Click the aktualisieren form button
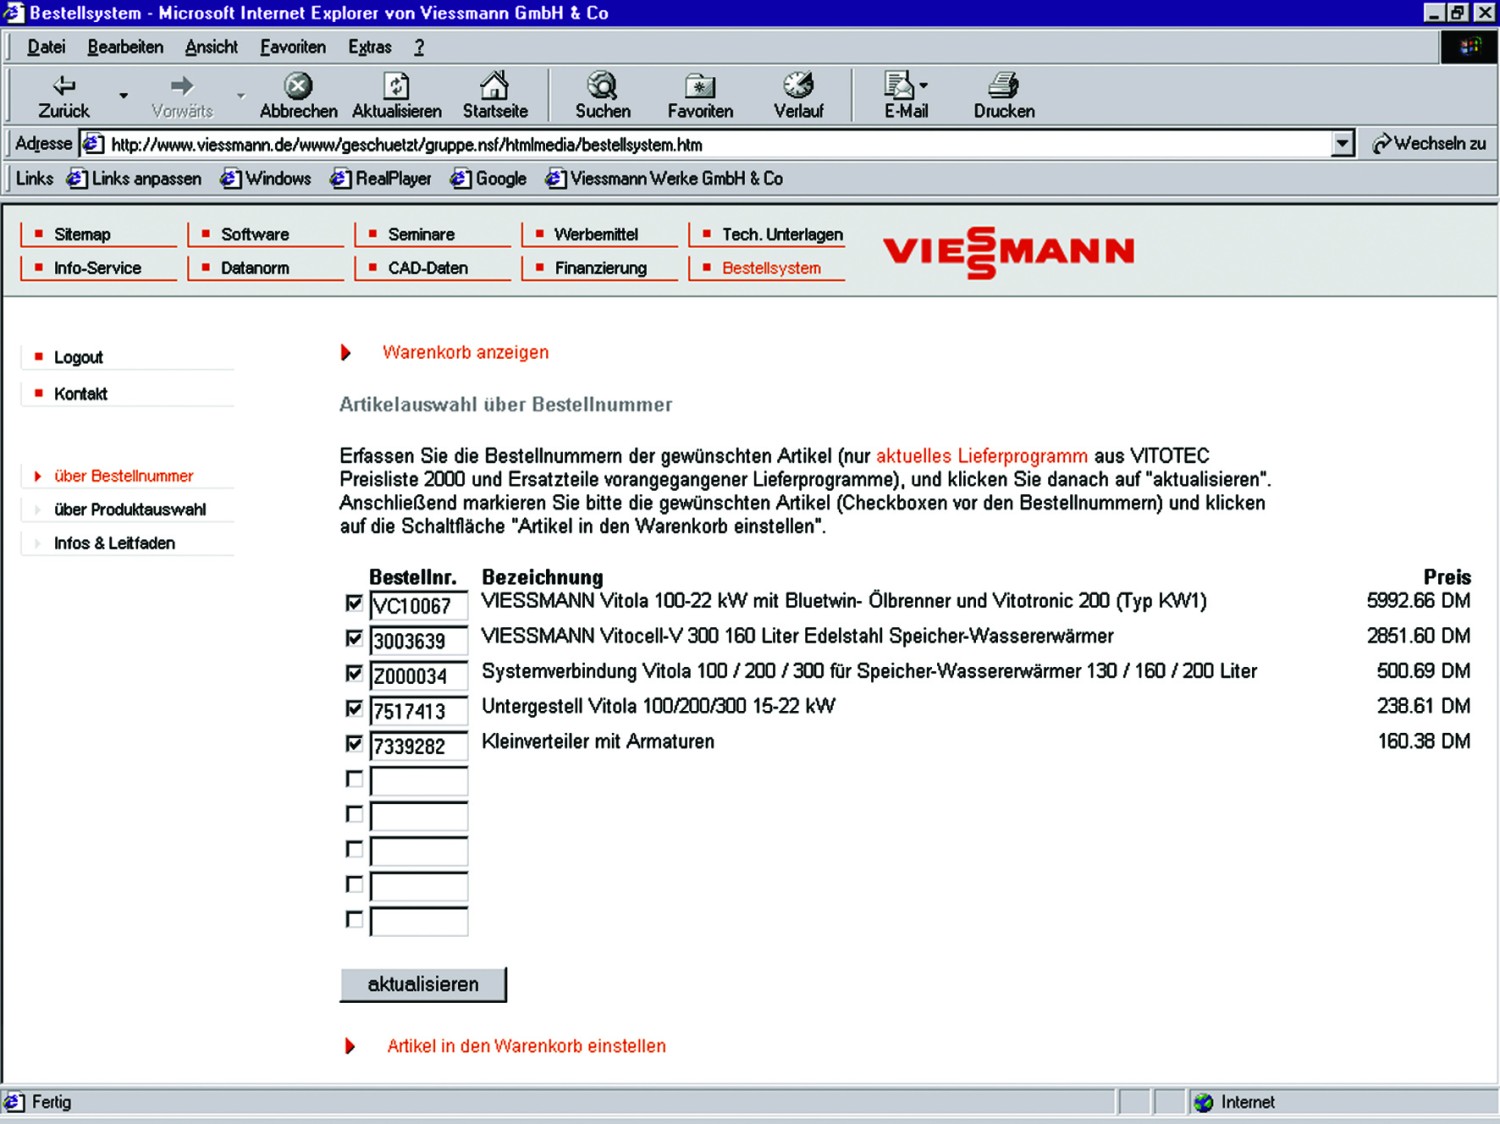 [x=423, y=984]
